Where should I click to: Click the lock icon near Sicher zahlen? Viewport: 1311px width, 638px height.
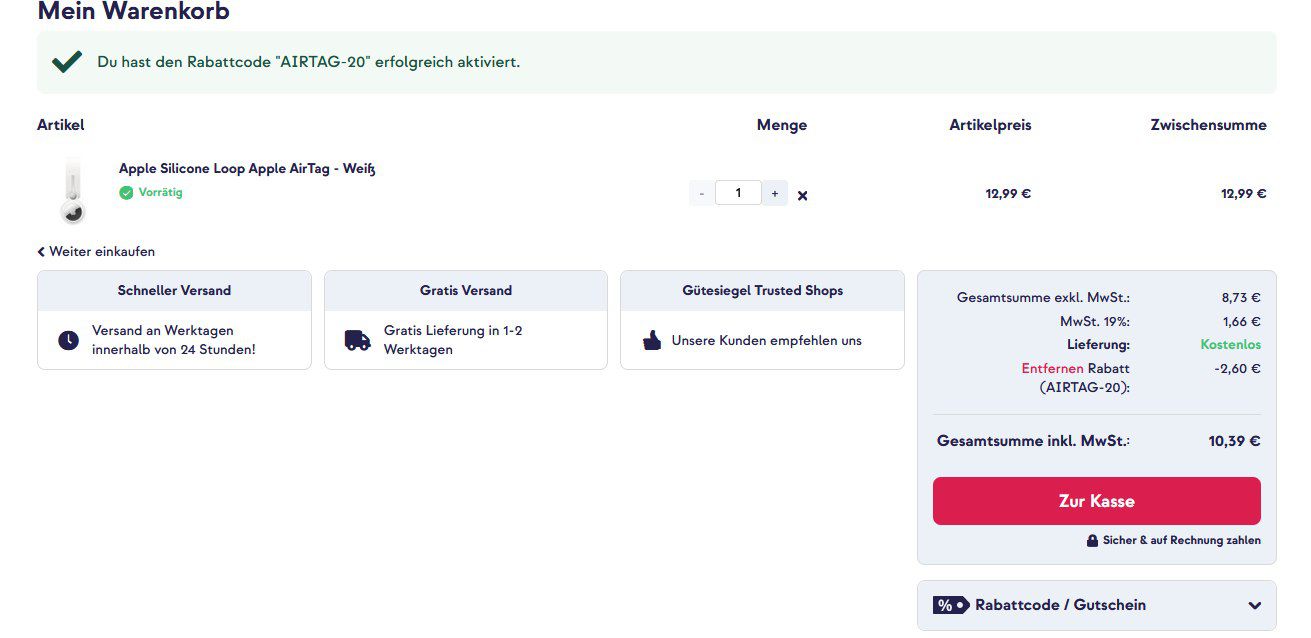pyautogui.click(x=1092, y=540)
